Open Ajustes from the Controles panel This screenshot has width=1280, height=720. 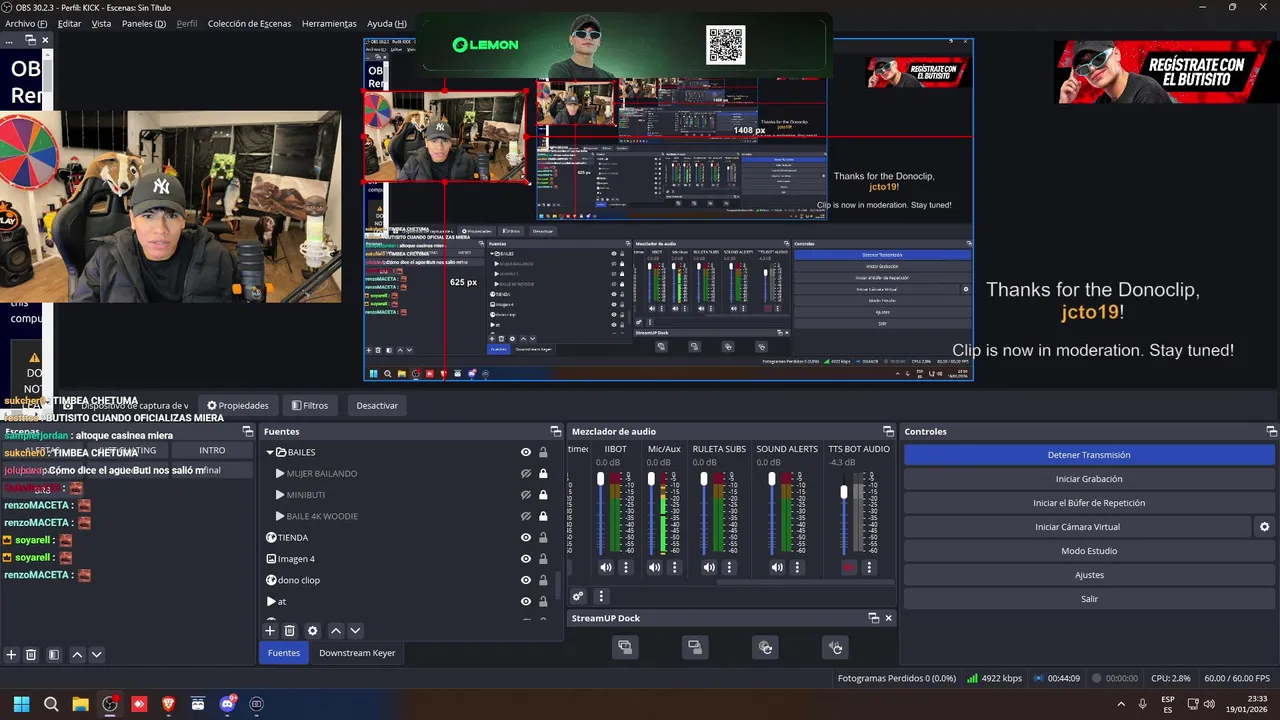1089,575
